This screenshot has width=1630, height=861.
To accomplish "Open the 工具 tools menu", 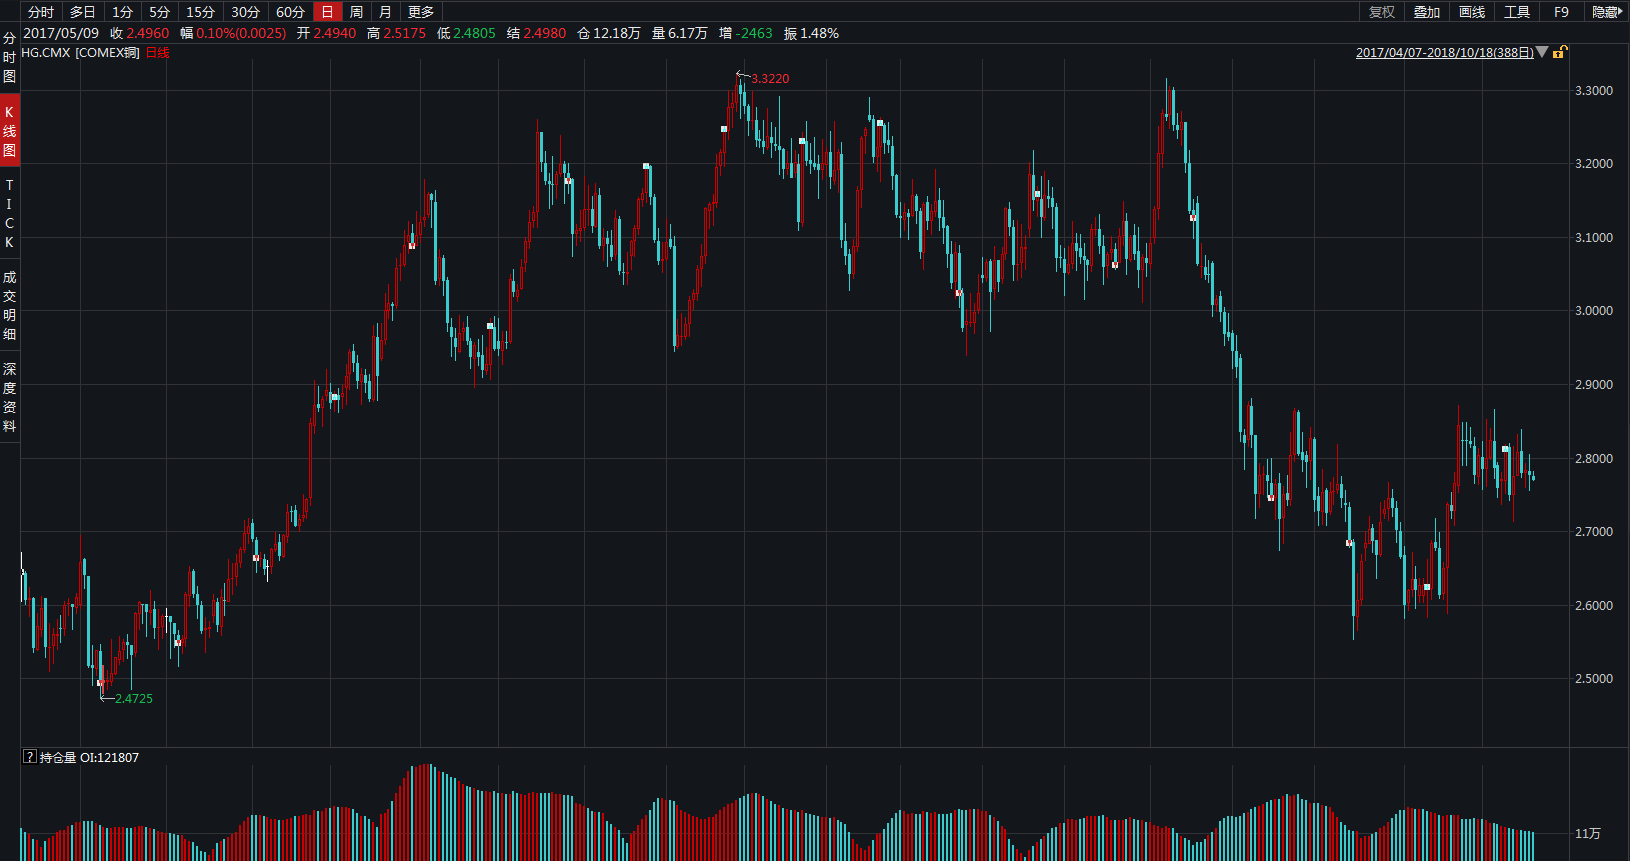I will click(1517, 12).
